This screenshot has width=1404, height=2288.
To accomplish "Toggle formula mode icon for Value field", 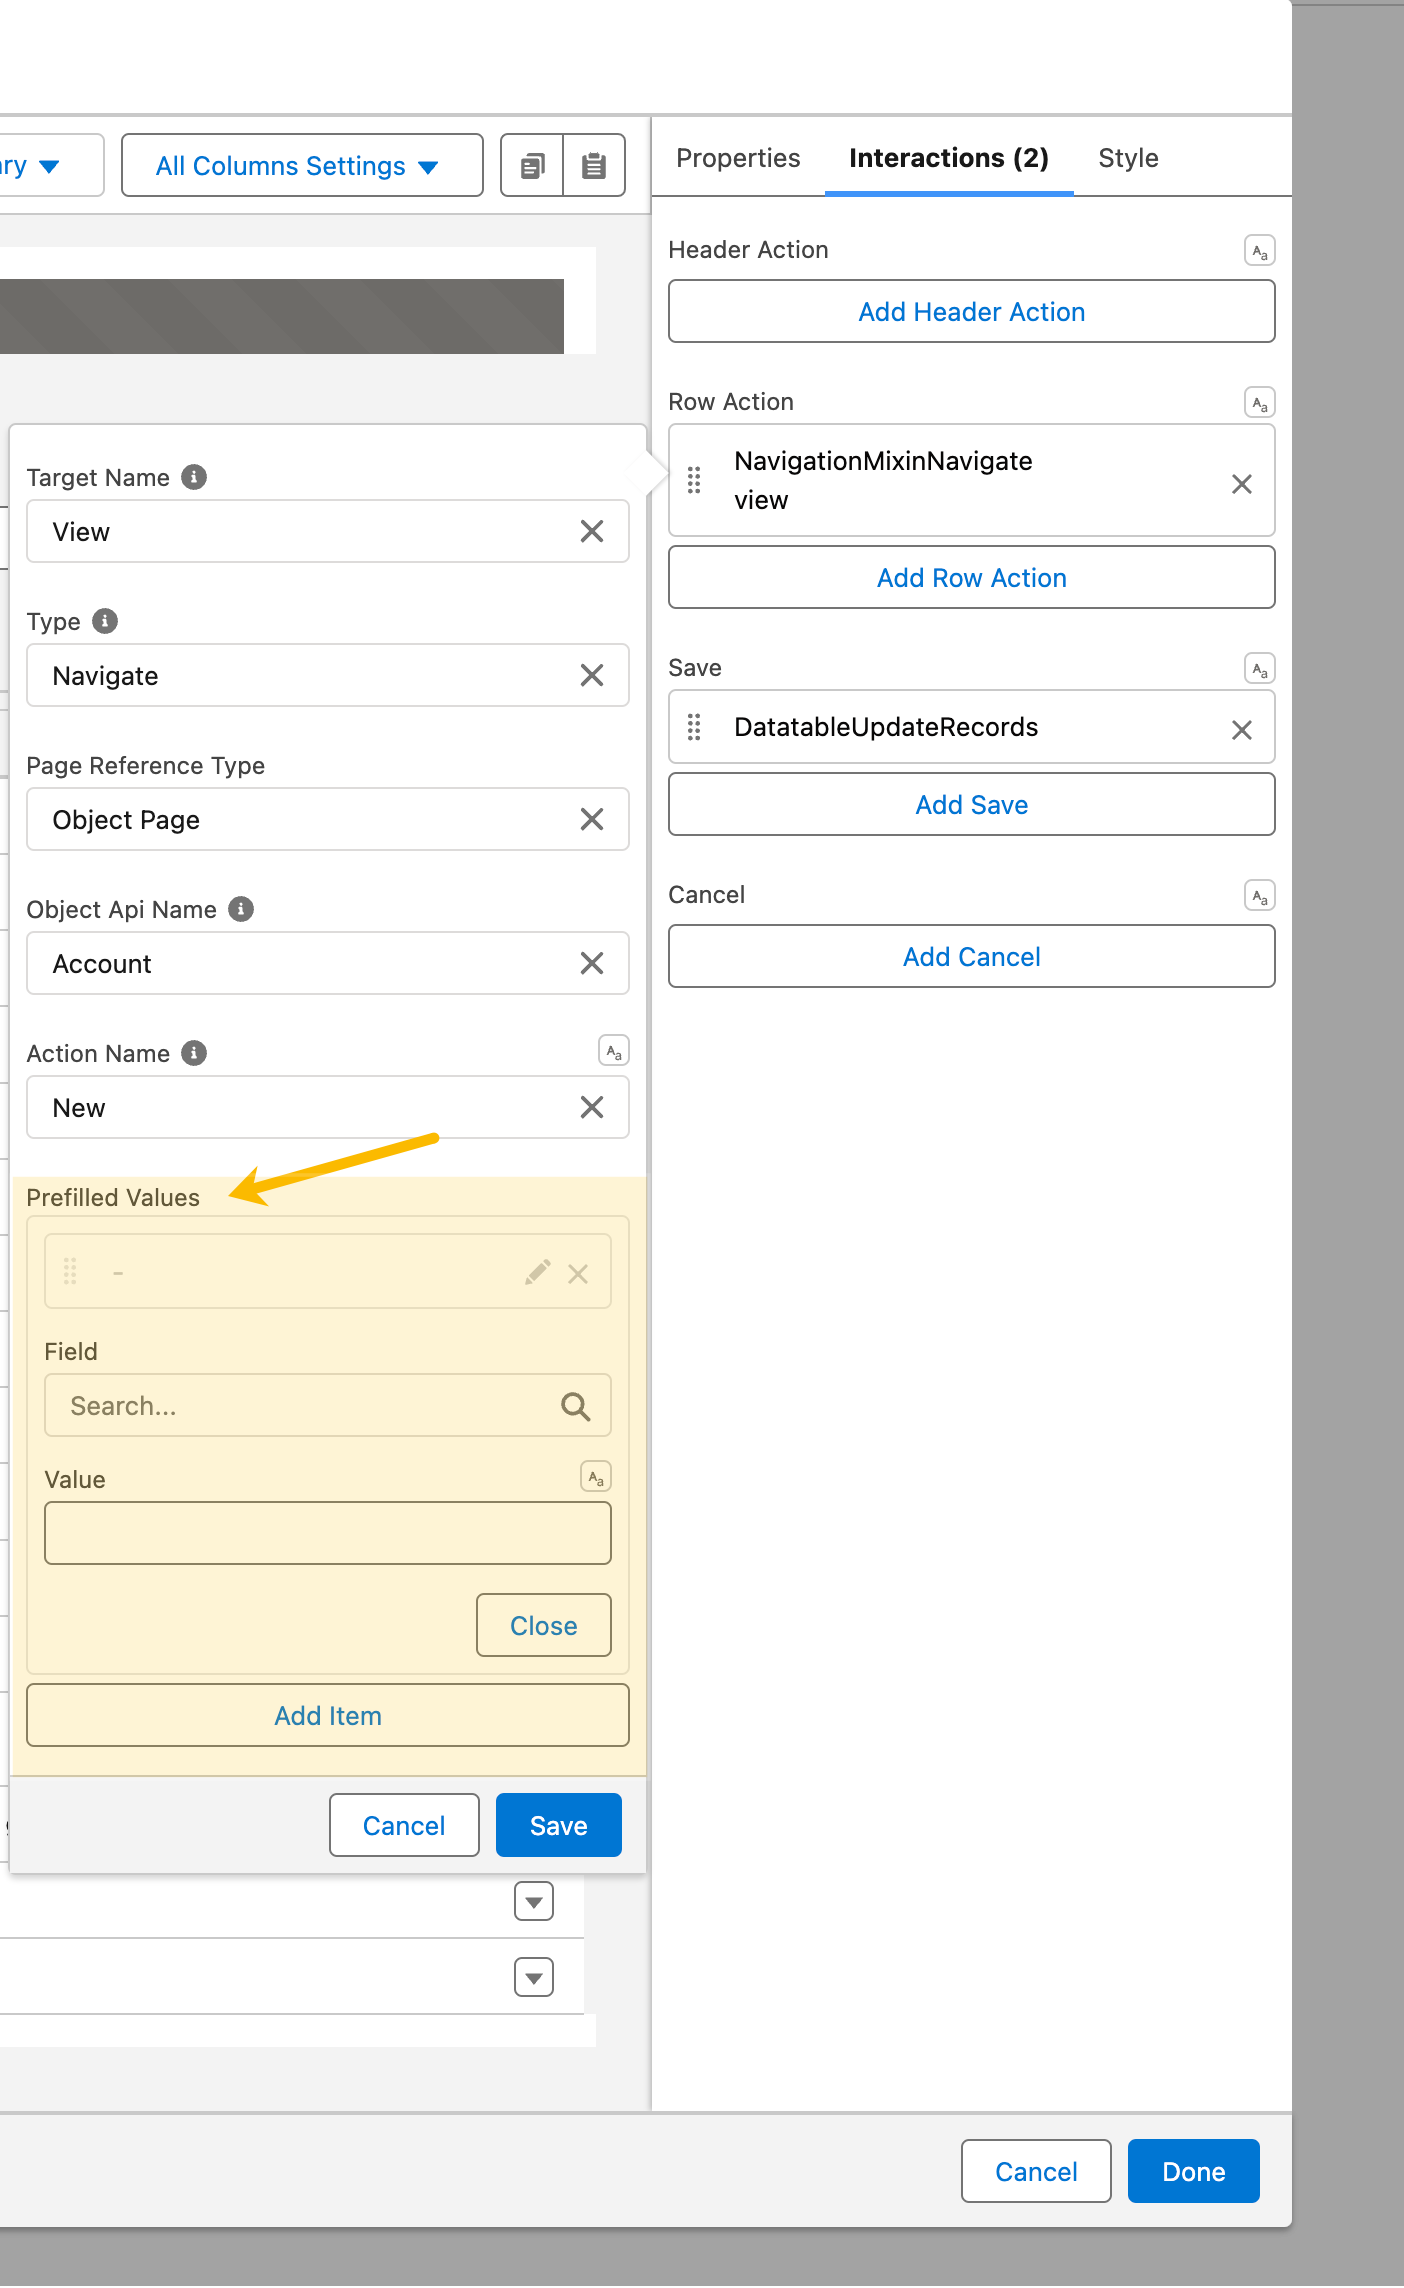I will (596, 1477).
